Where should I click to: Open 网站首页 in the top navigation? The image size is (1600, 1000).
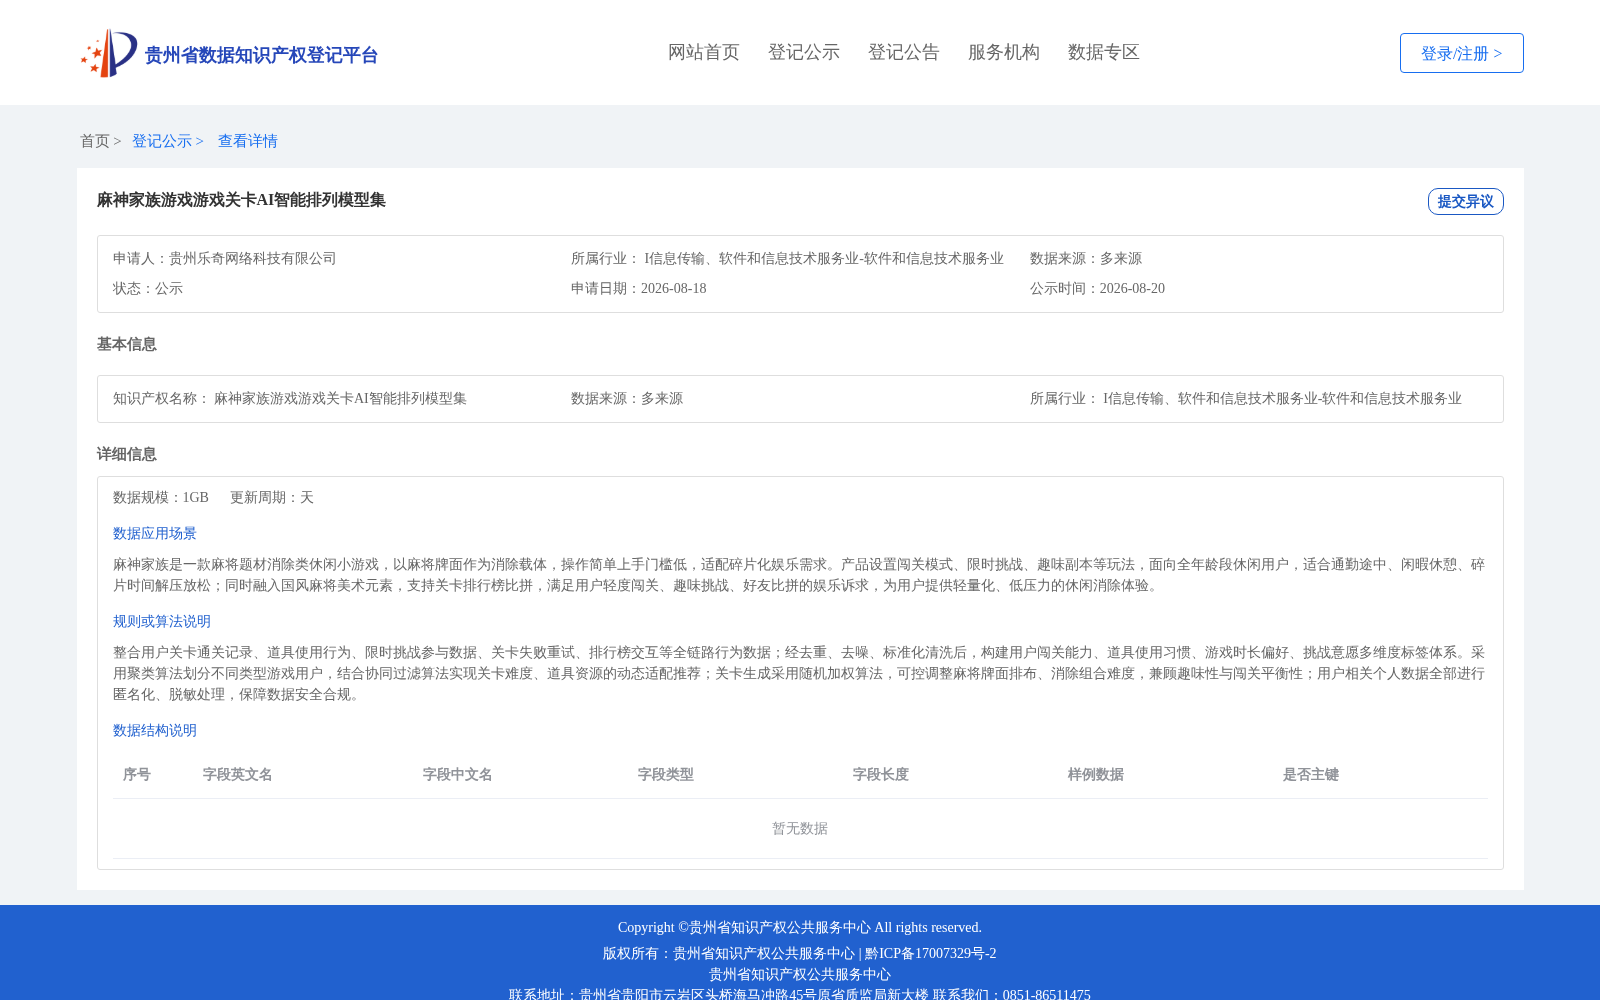(704, 52)
